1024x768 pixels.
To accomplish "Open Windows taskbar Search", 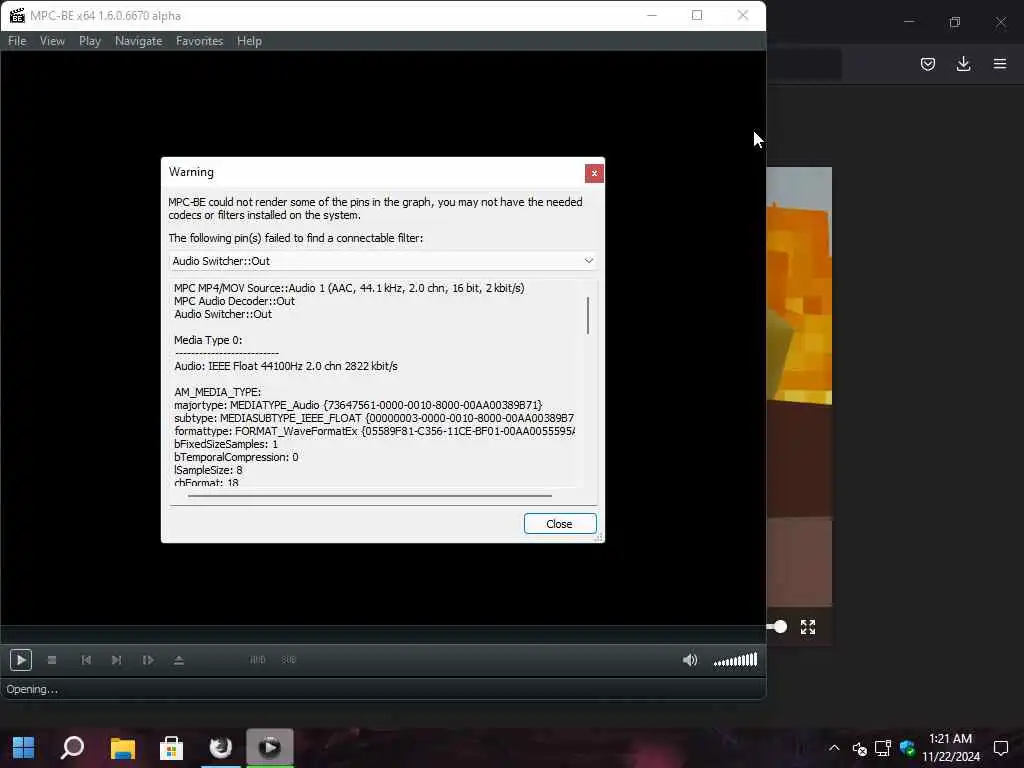I will coord(72,748).
